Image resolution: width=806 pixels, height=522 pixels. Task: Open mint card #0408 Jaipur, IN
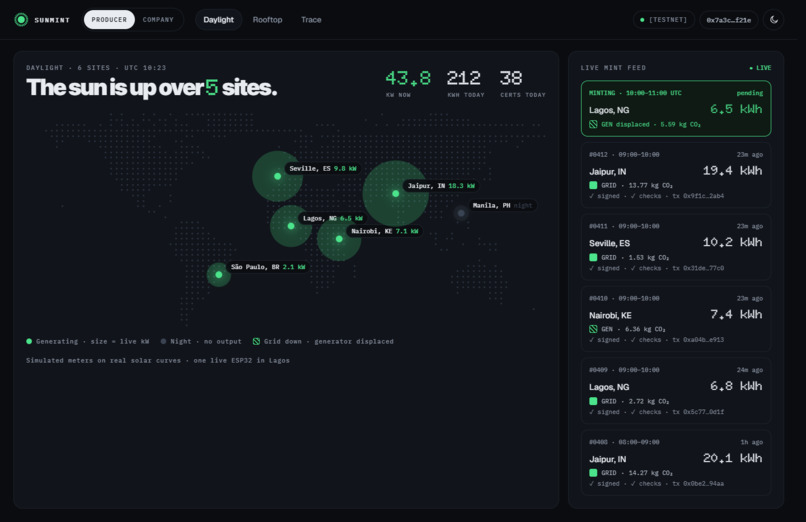[x=676, y=463]
